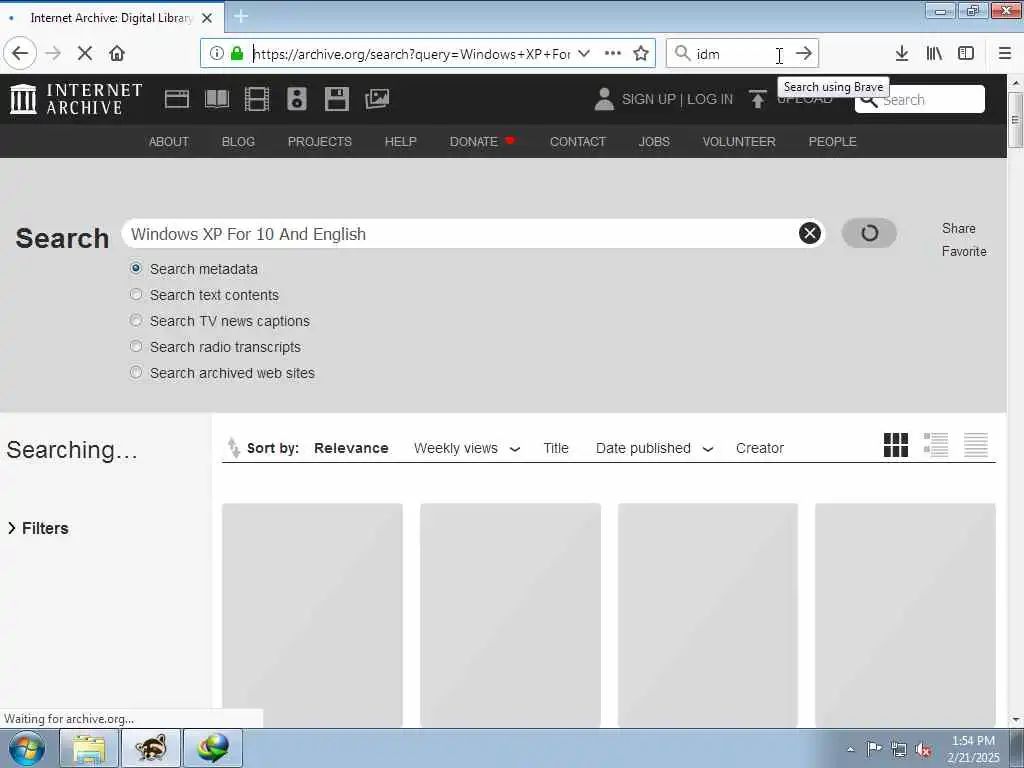Image resolution: width=1024 pixels, height=768 pixels.
Task: Open a new browser tab
Action: (241, 16)
